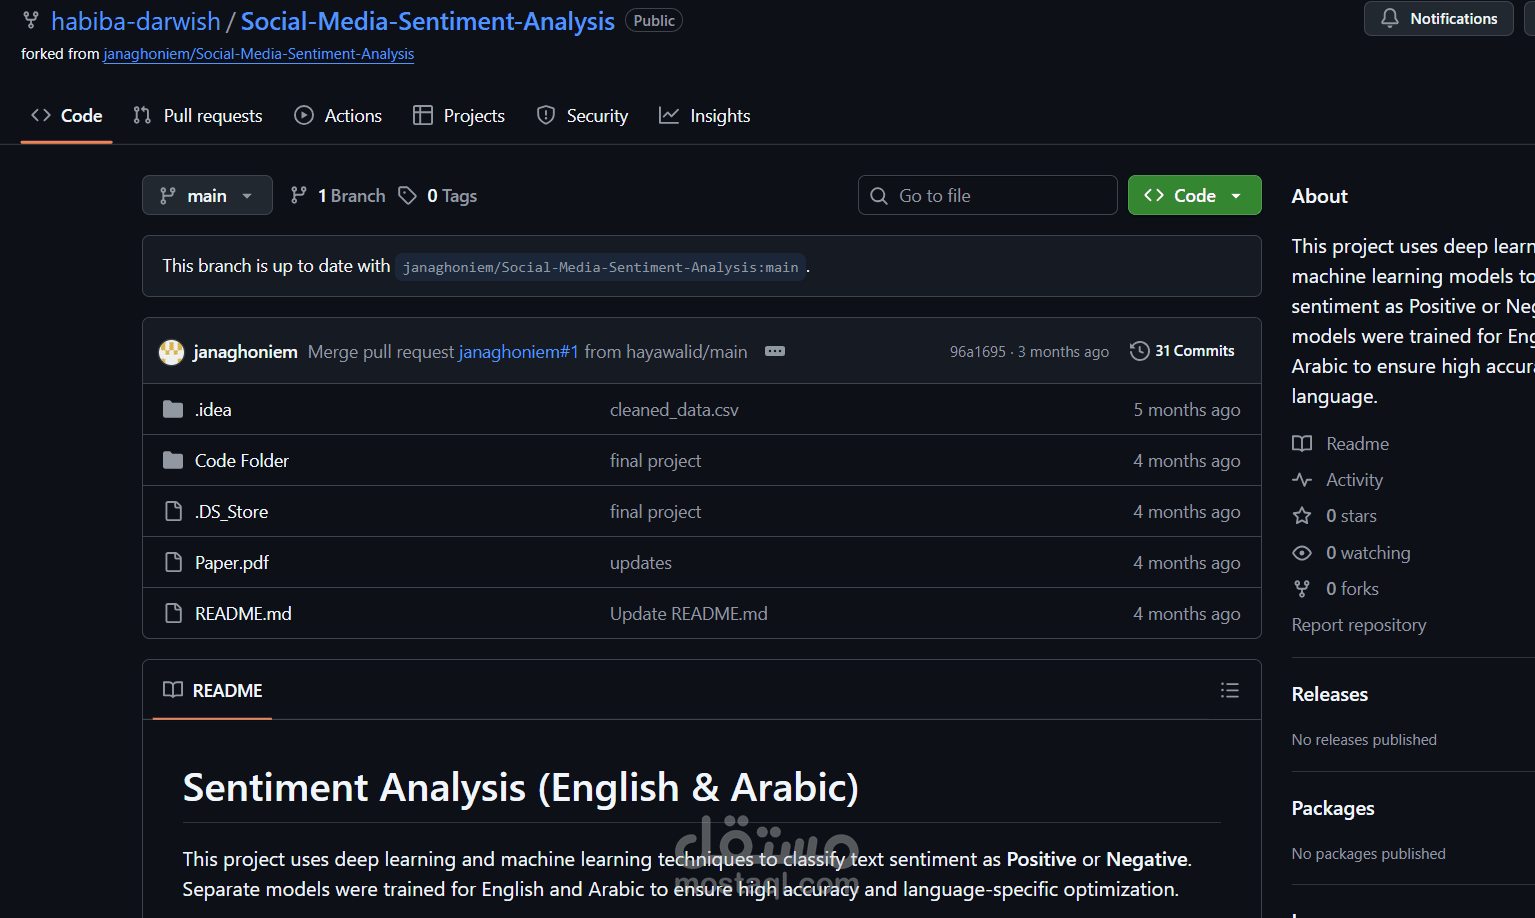This screenshot has height=918, width=1535.
Task: Select the README tab in file viewer
Action: 212,690
